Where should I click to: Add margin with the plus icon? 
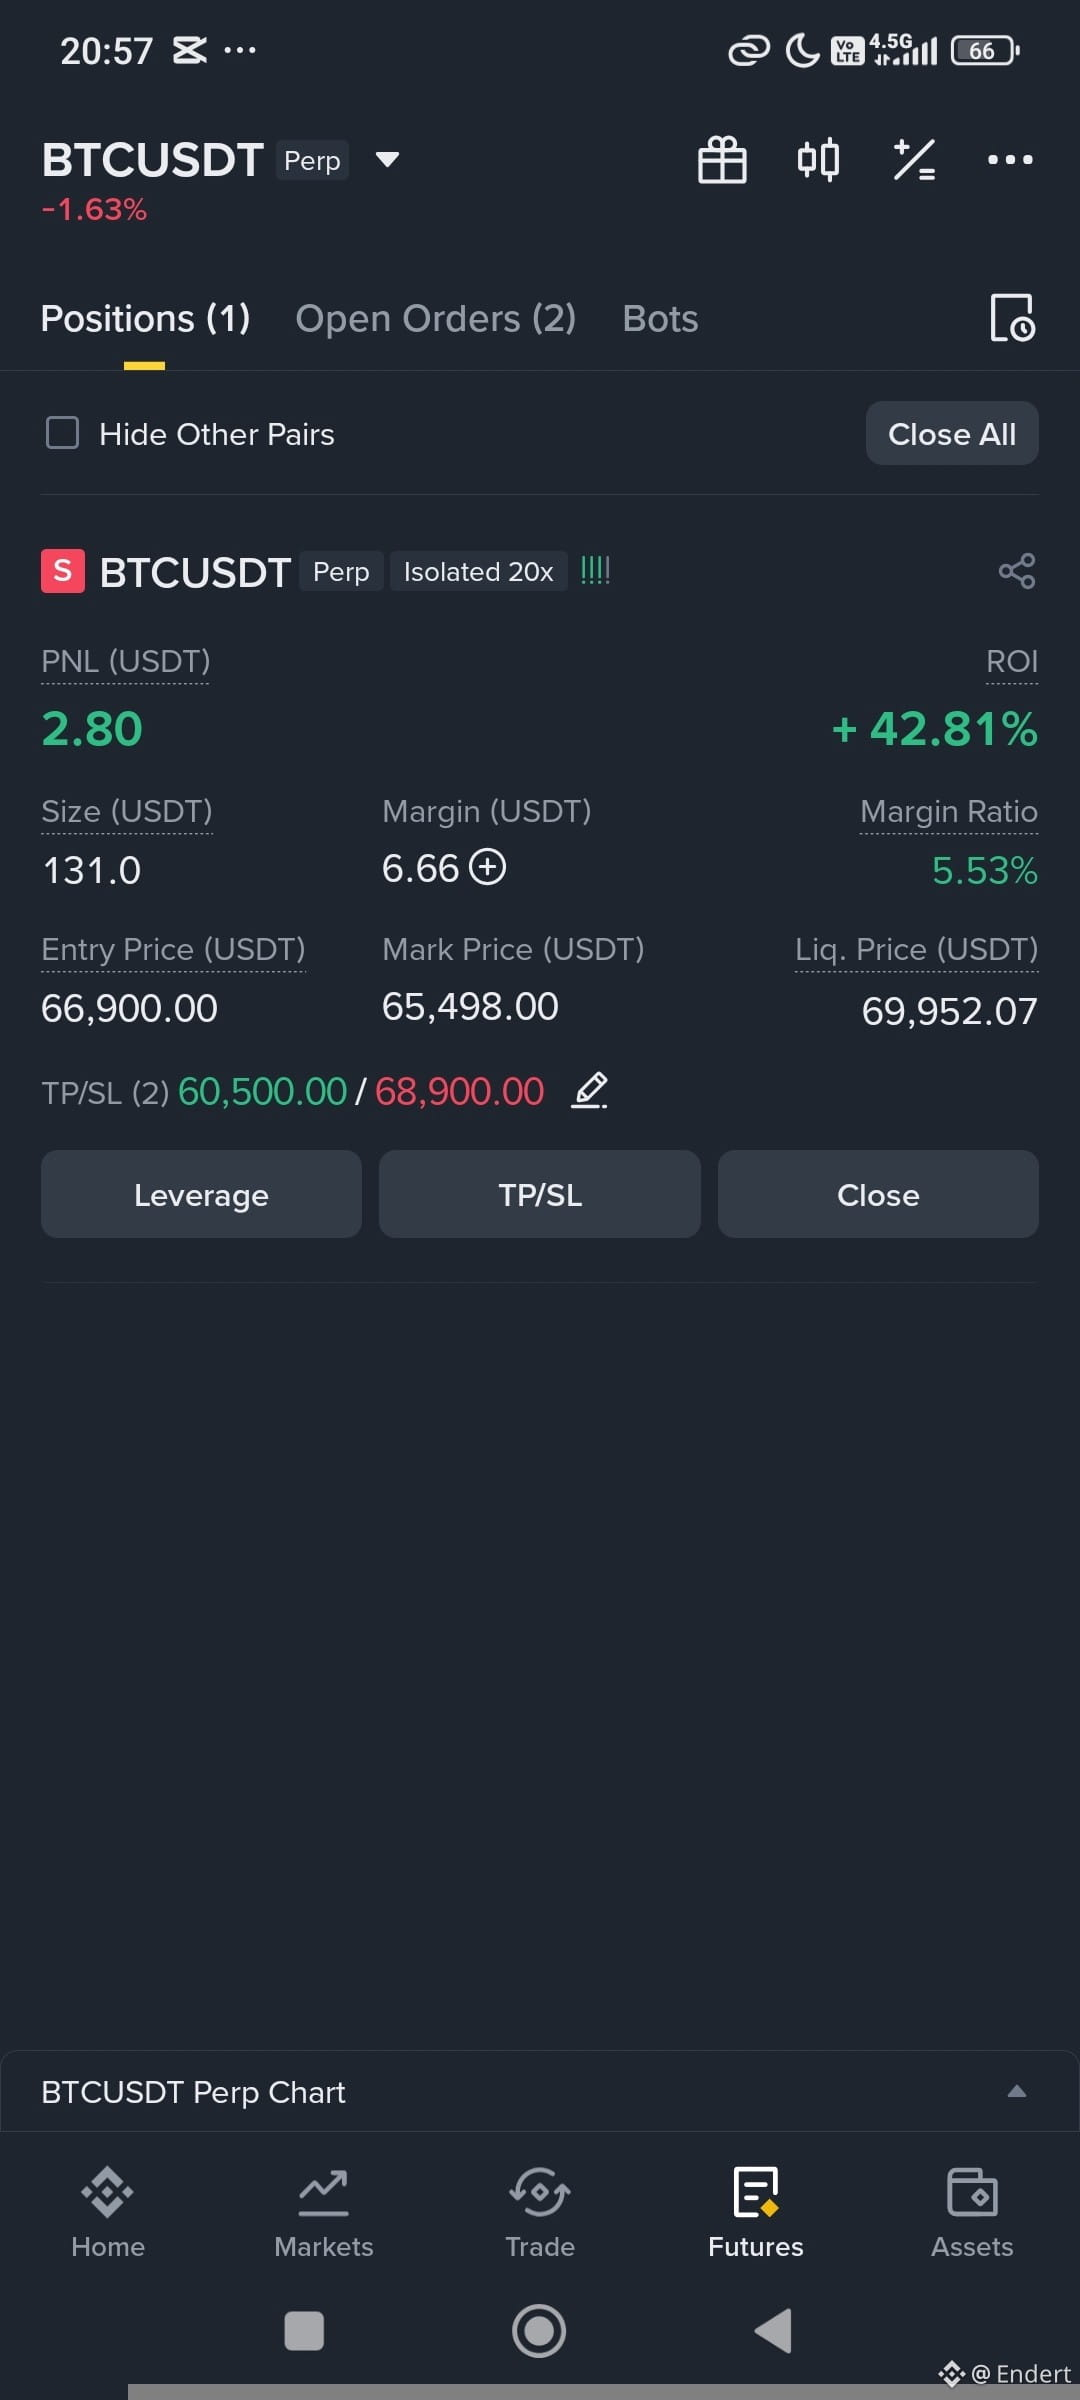click(x=488, y=867)
